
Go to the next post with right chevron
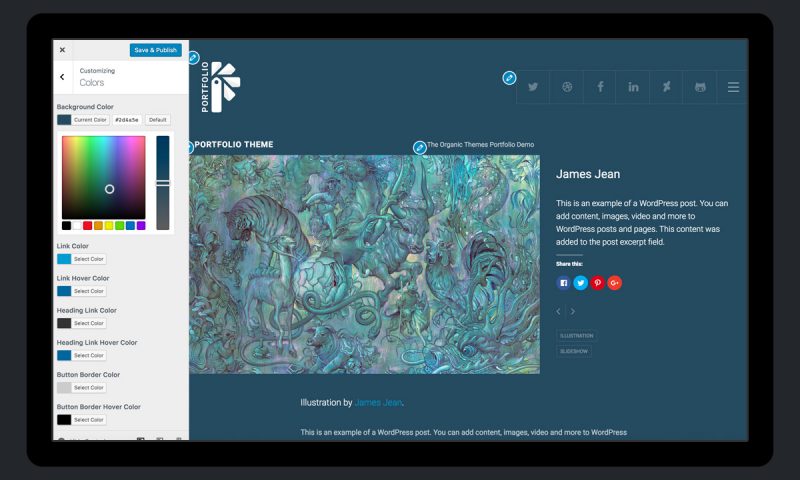pyautogui.click(x=572, y=311)
